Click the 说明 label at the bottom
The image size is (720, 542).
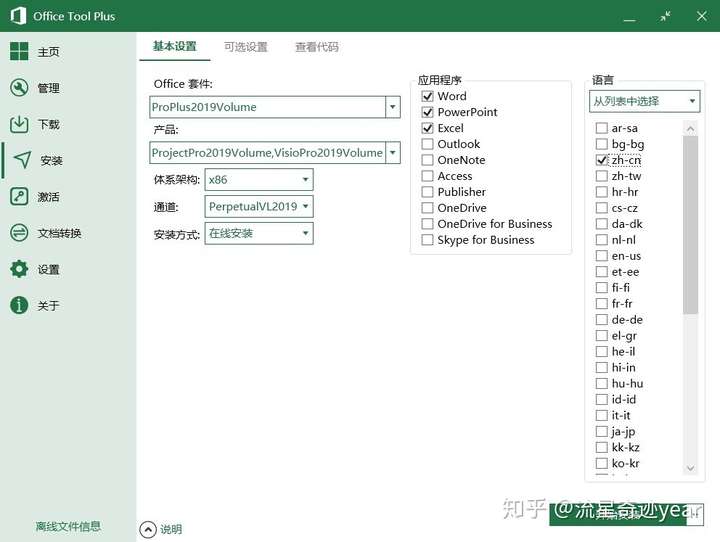[171, 529]
